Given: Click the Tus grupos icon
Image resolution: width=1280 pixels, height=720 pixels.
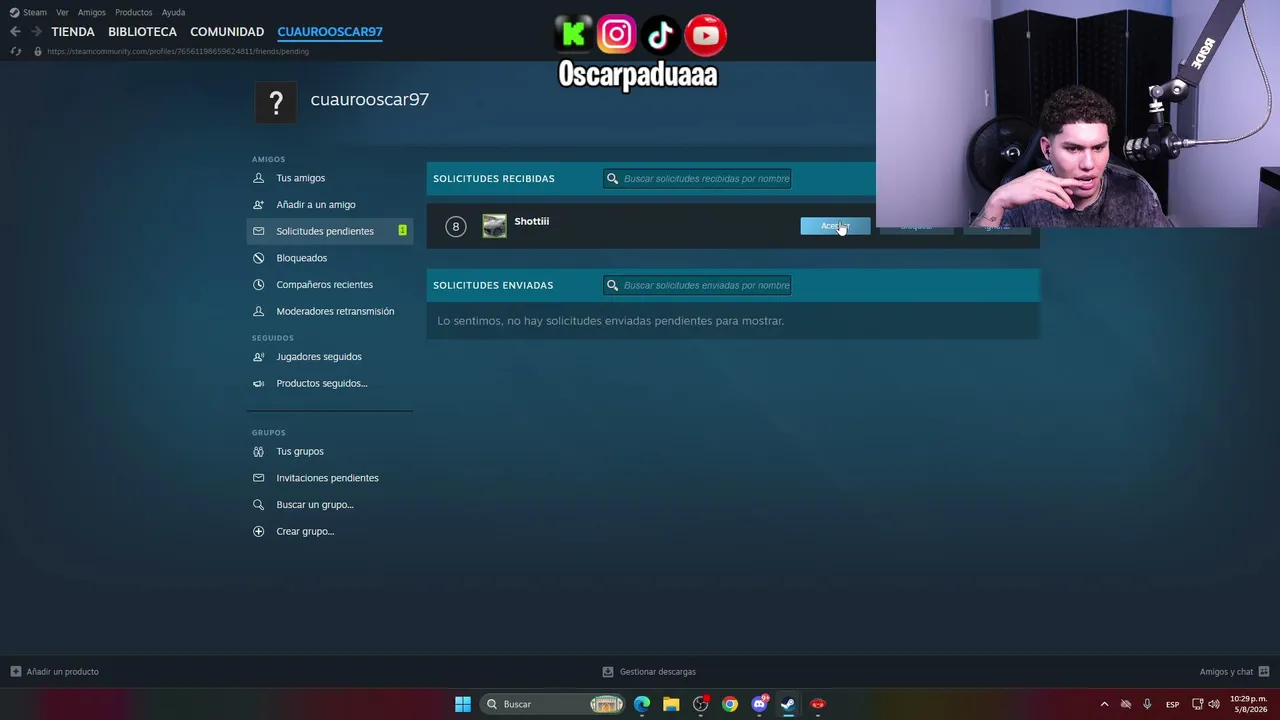Looking at the screenshot, I should click(x=259, y=451).
